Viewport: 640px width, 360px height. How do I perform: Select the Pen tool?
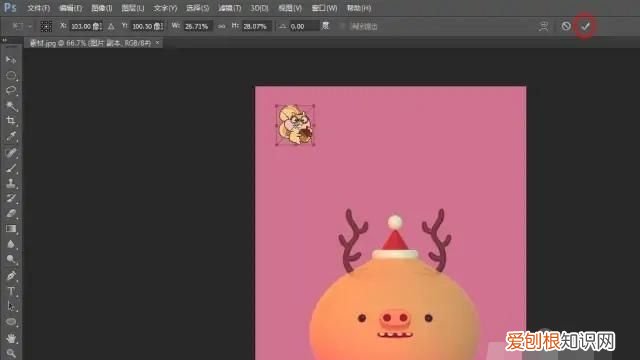click(11, 276)
